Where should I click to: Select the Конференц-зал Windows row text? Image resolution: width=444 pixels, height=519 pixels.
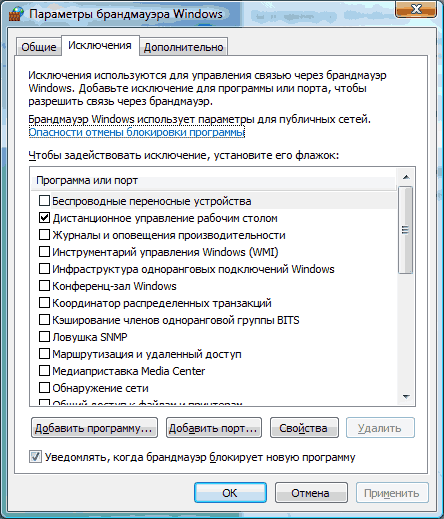pyautogui.click(x=114, y=286)
